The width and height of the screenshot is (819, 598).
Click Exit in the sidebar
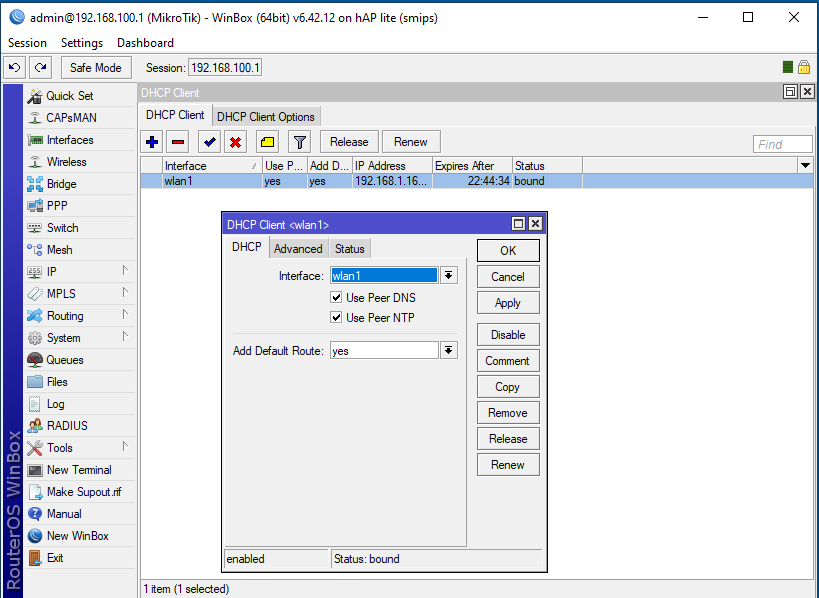coord(80,558)
